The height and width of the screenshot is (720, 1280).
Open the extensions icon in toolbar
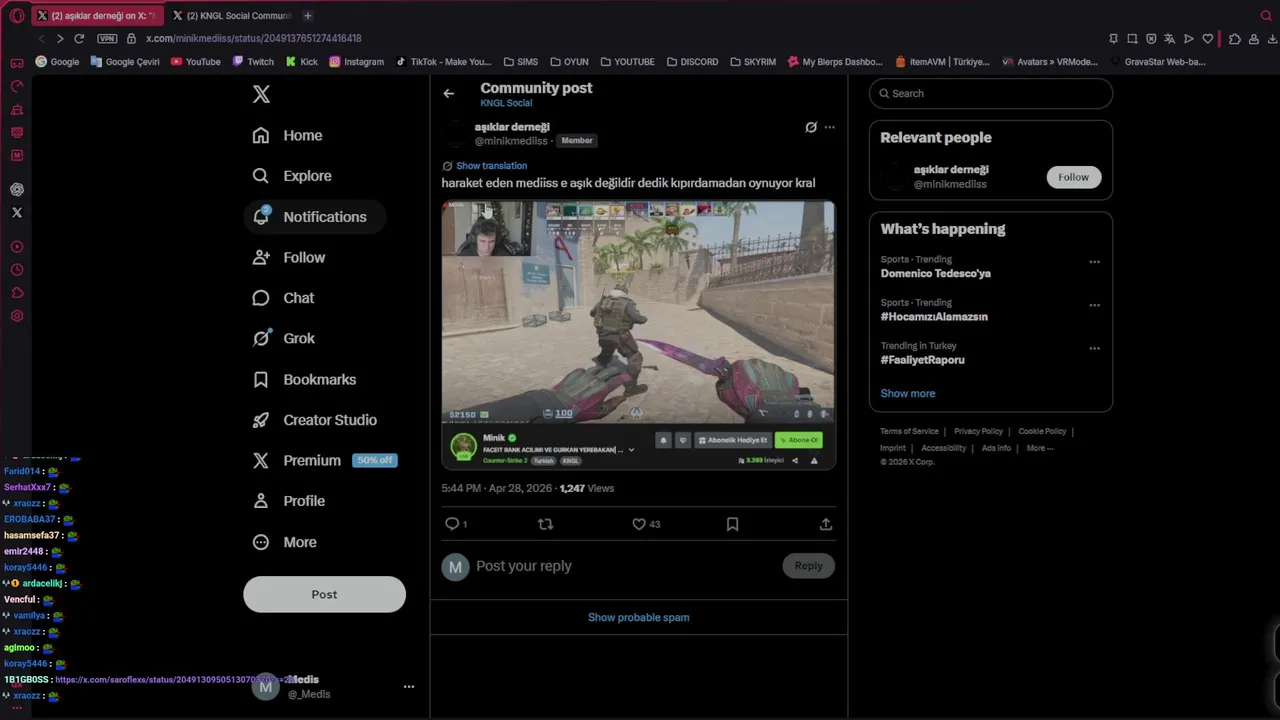[x=1234, y=38]
